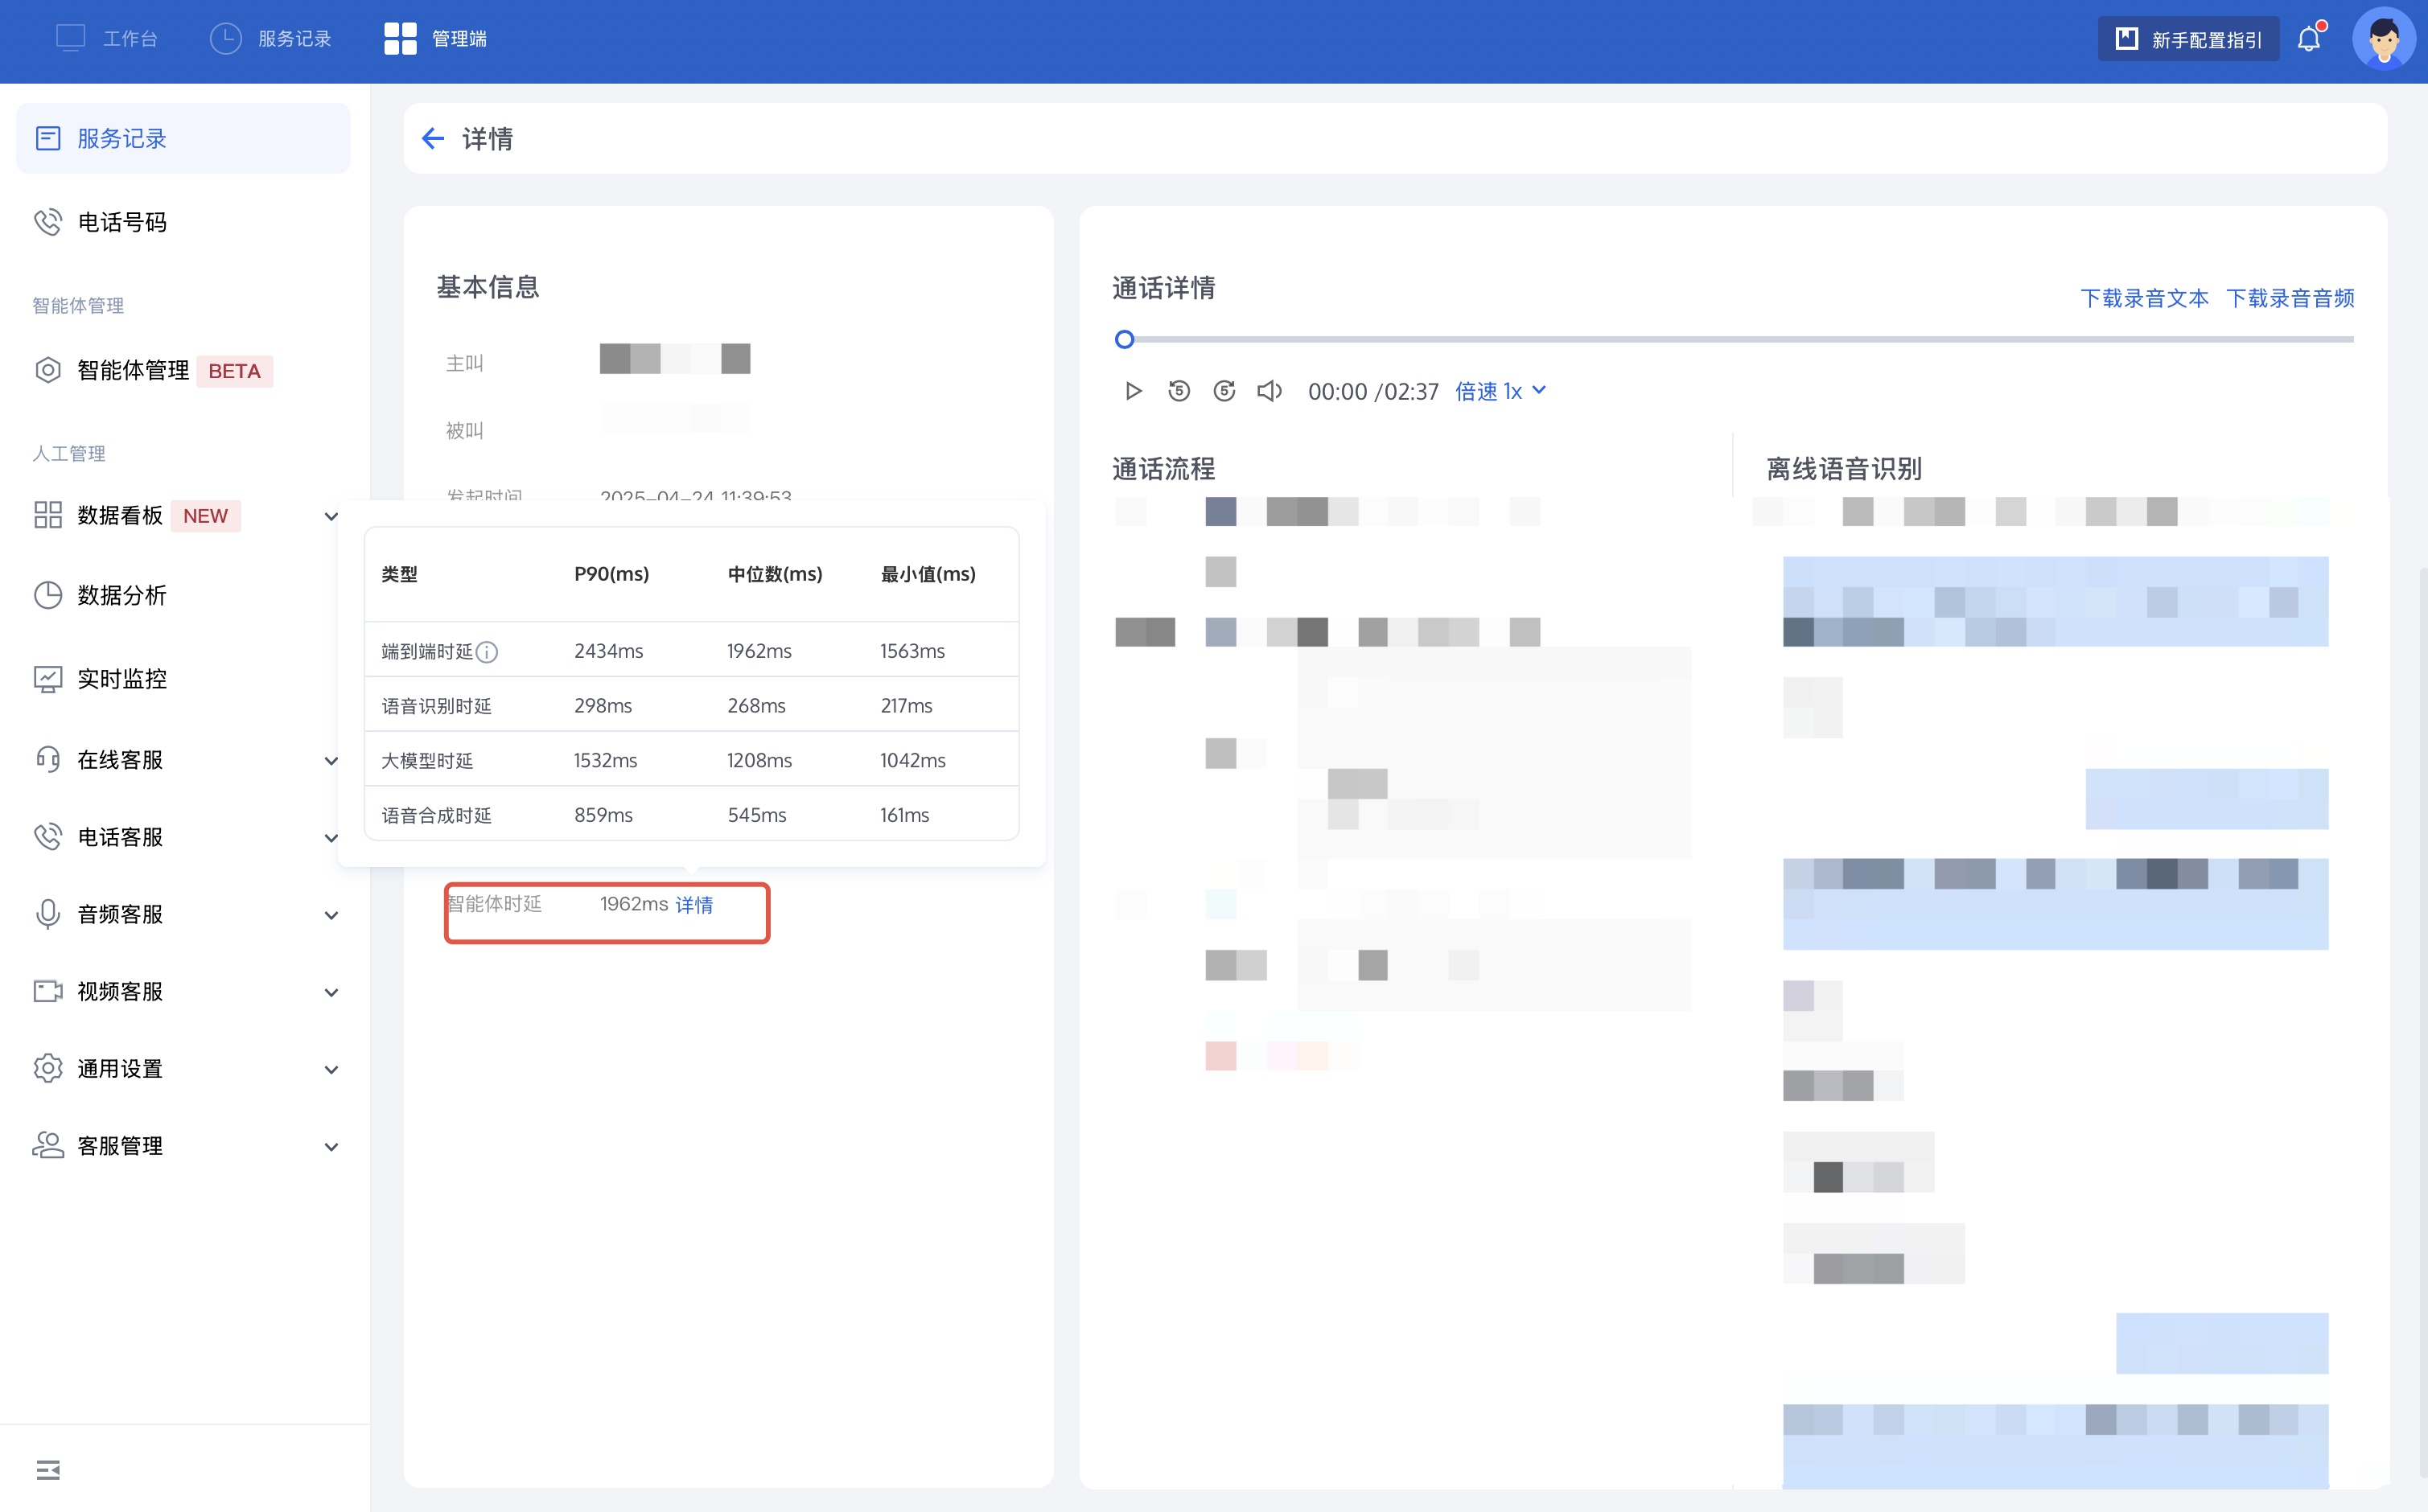Open the notification bell
Viewport: 2428px width, 1512px height.
pyautogui.click(x=2309, y=39)
